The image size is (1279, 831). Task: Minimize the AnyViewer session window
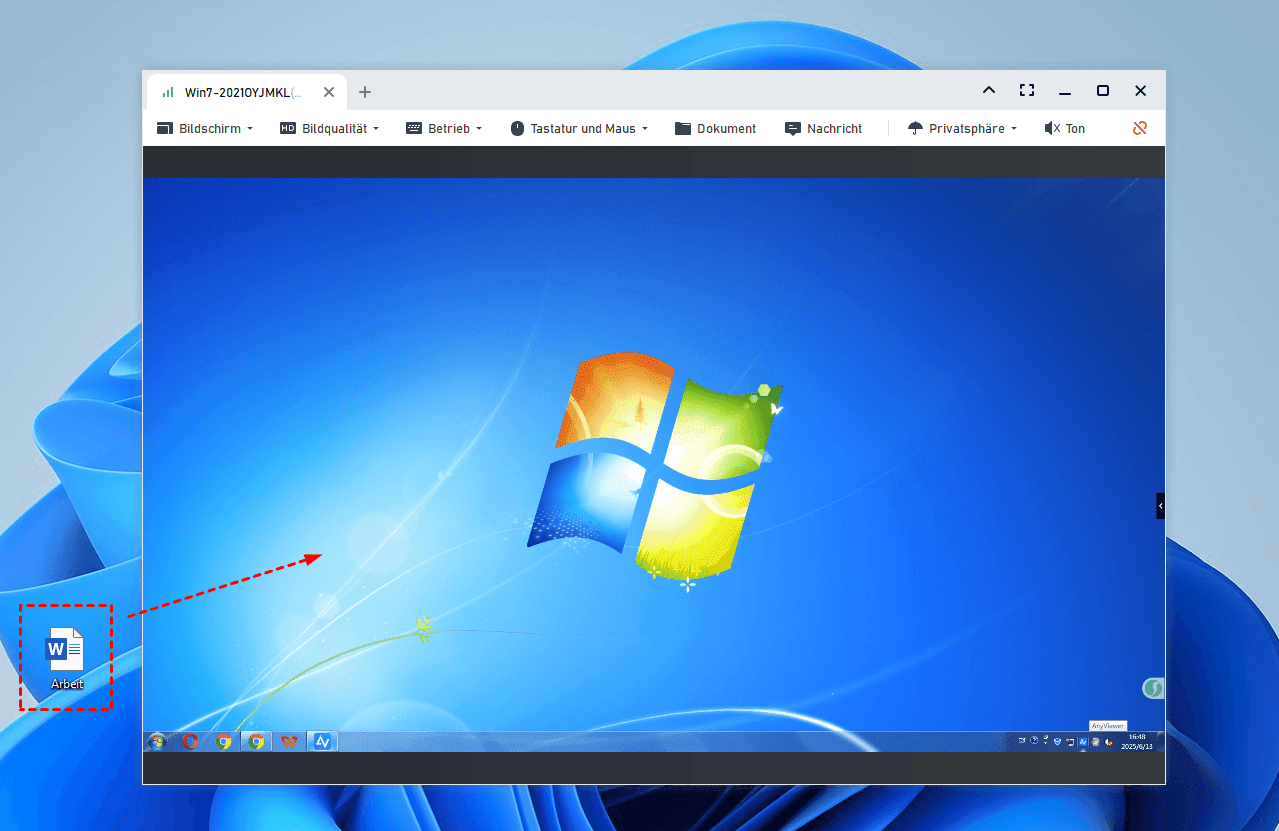(x=1065, y=91)
